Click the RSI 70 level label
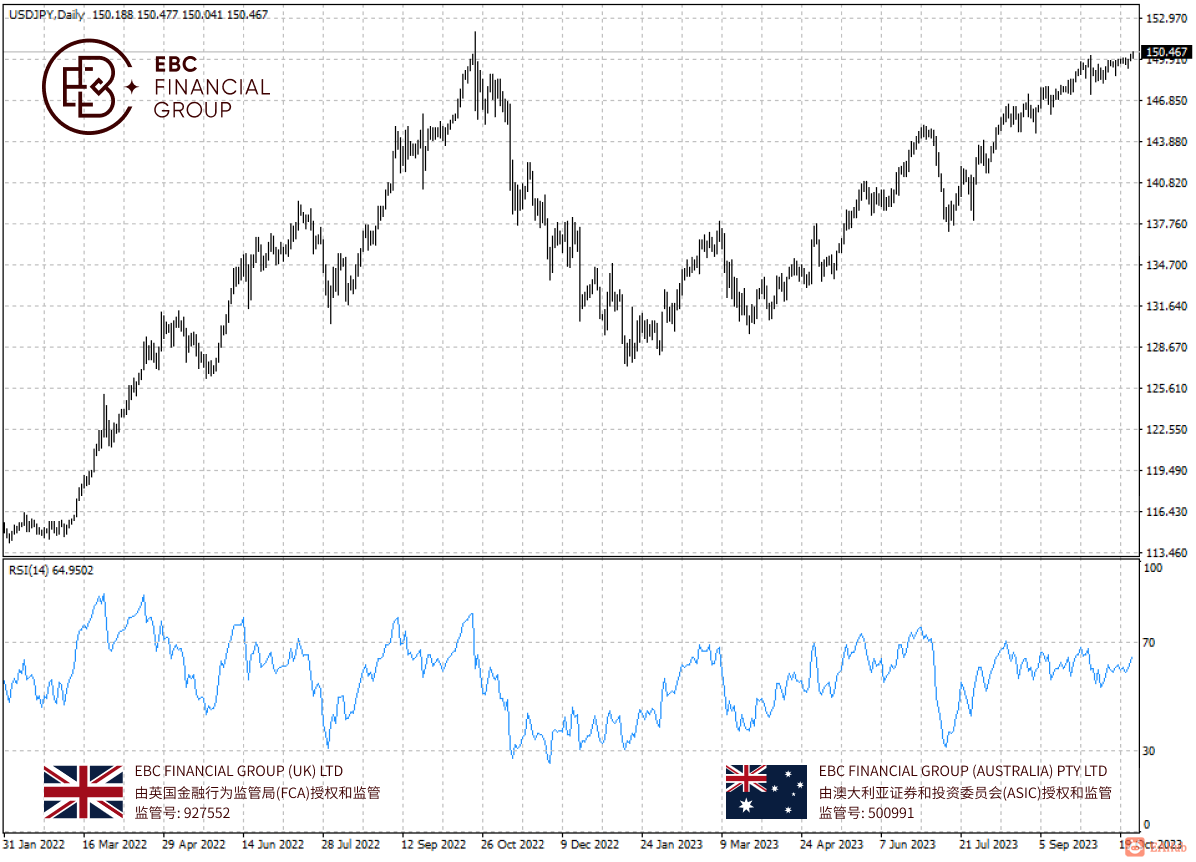The image size is (1196, 862). tap(1149, 642)
